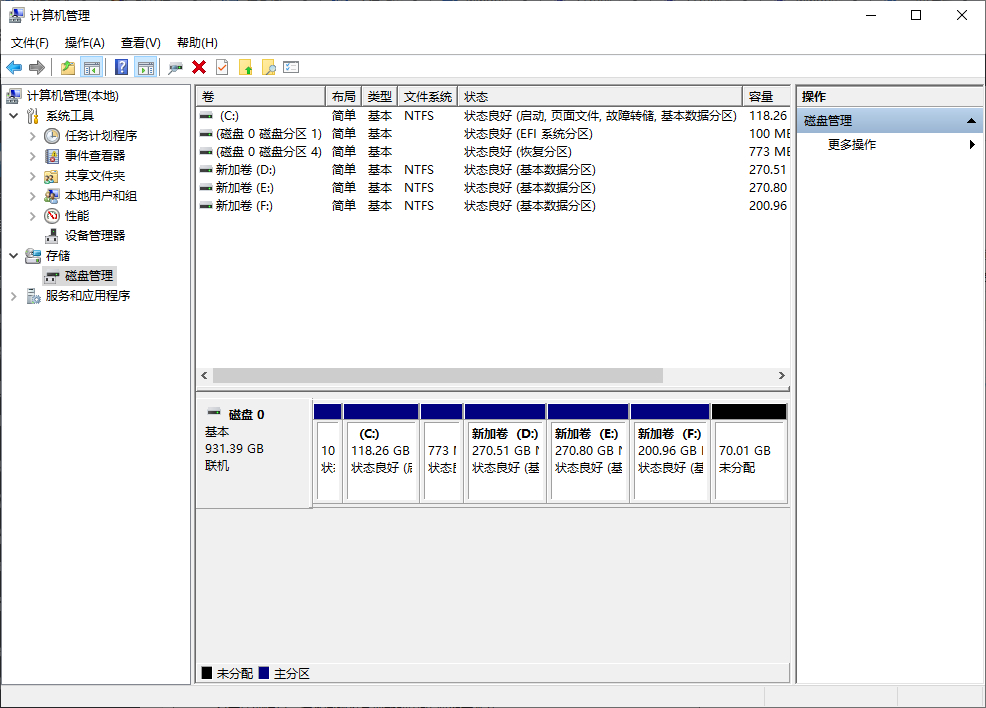986x708 pixels.
Task: Click the red X delete volume icon
Action: pos(198,67)
